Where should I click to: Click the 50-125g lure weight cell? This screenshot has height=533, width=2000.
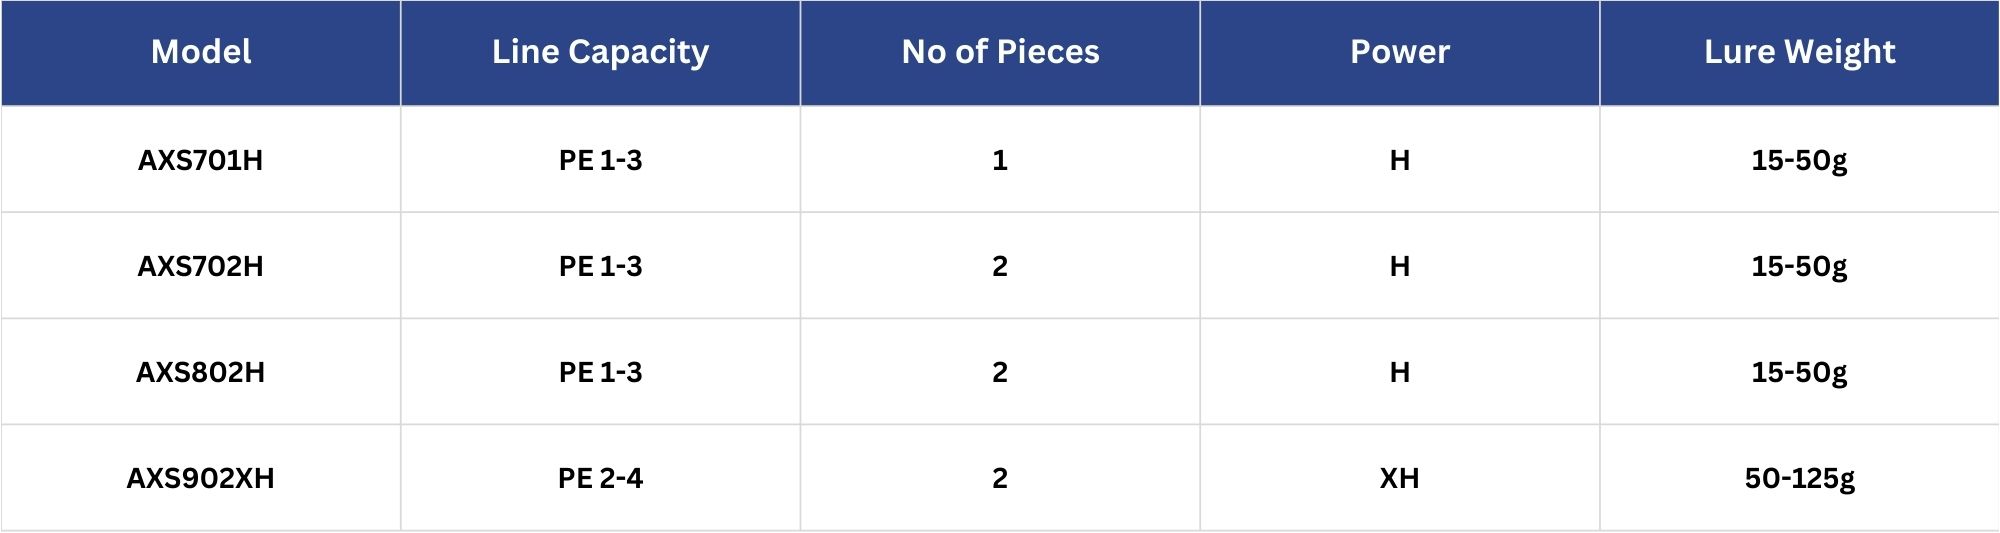click(x=1799, y=478)
